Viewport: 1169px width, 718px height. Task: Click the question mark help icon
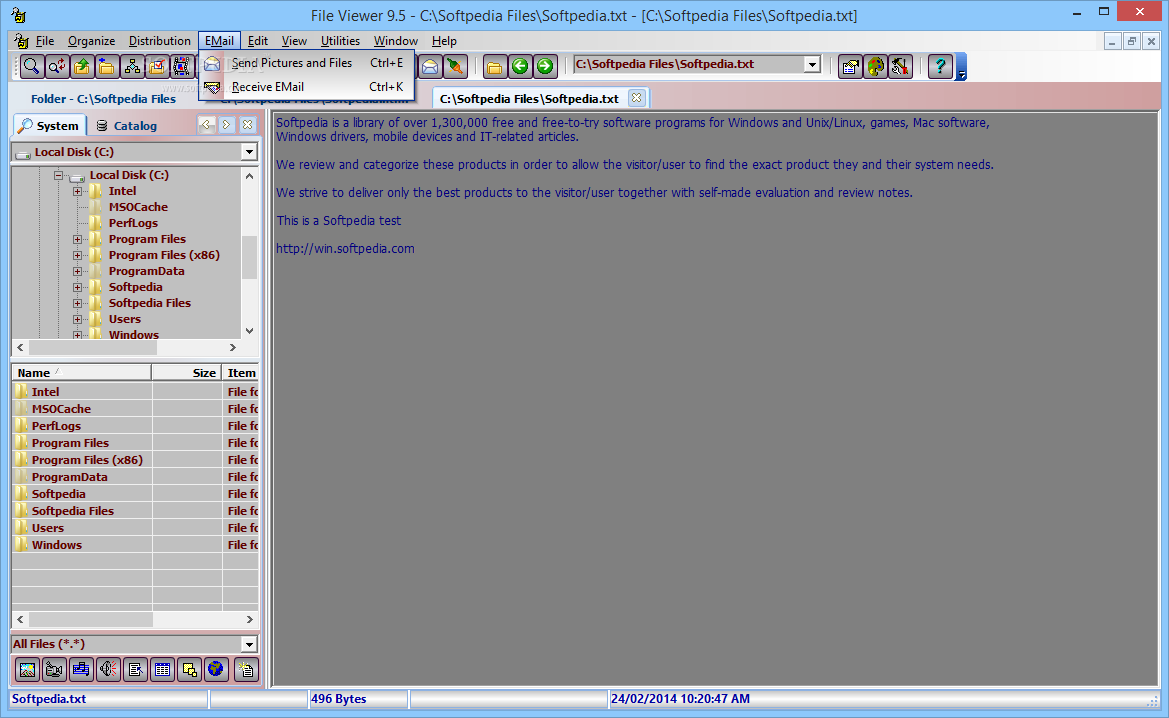(x=940, y=66)
